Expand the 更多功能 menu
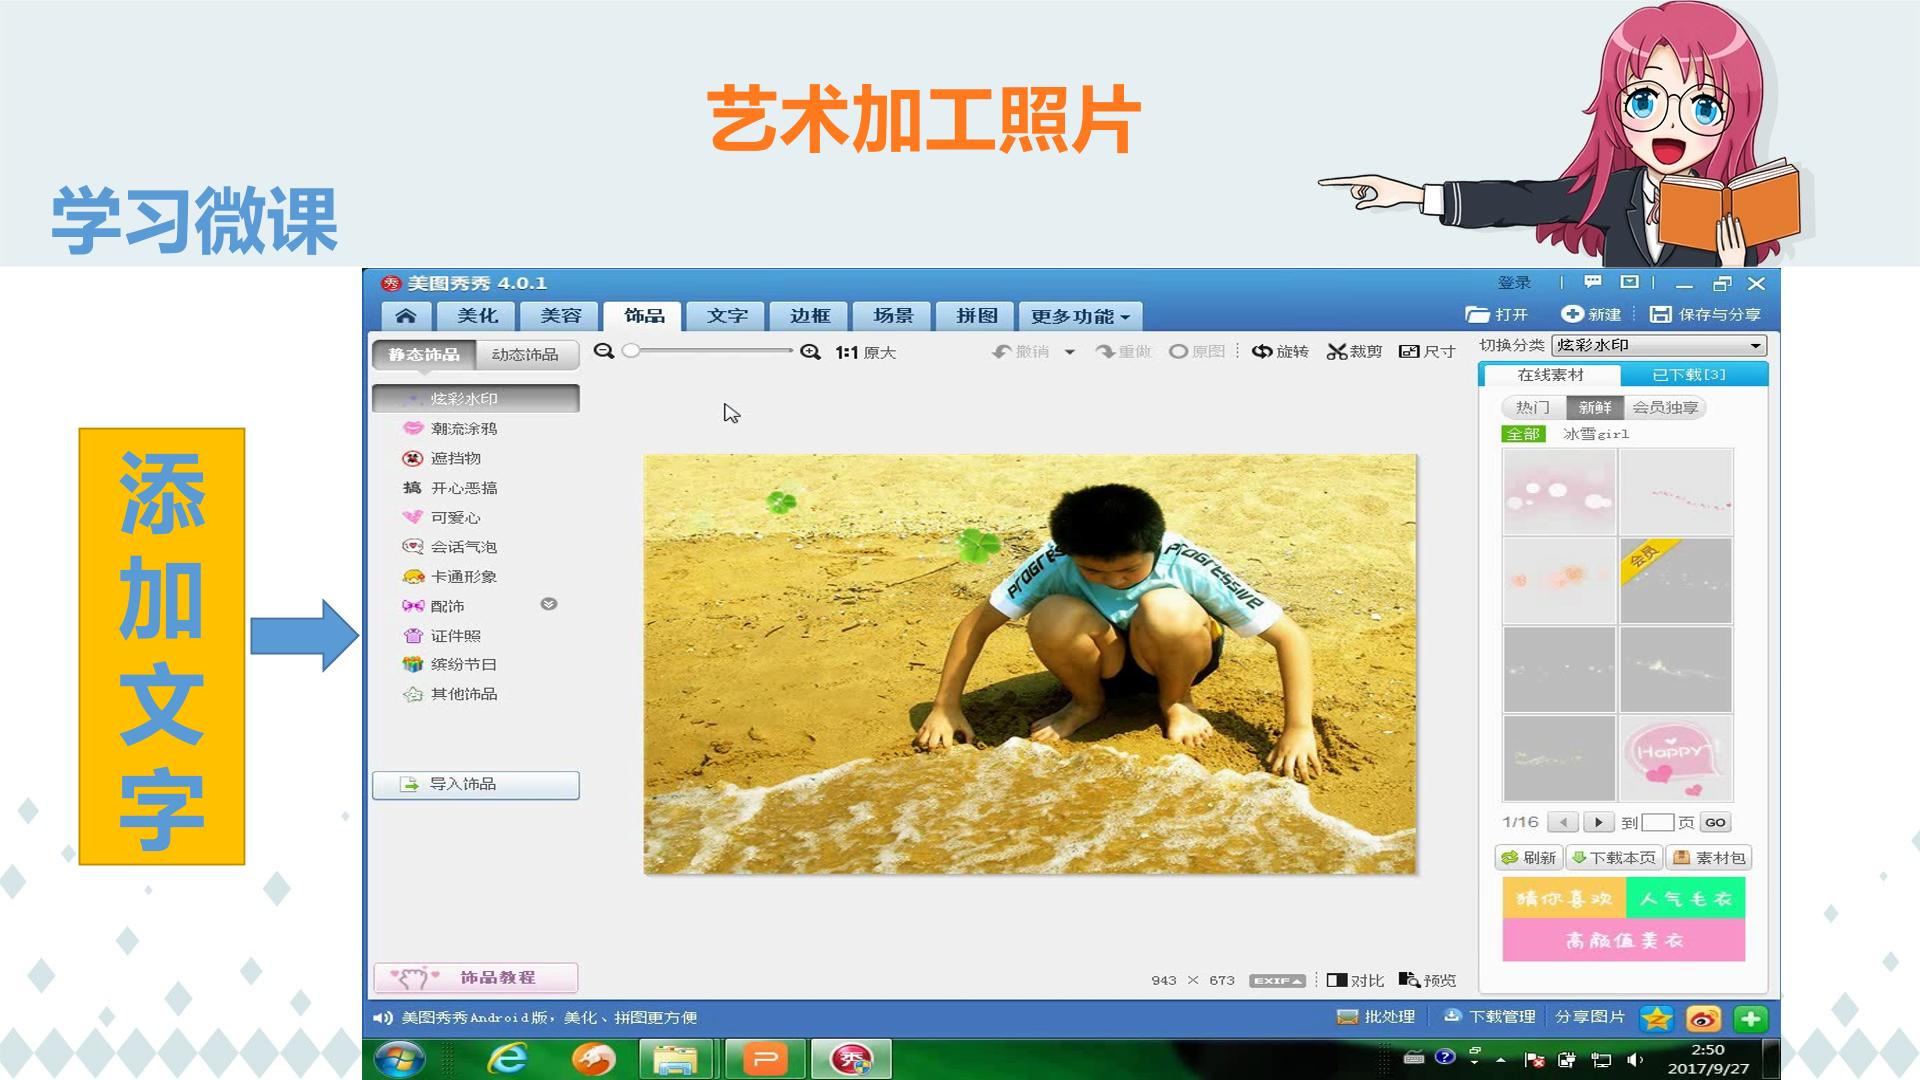 (x=1080, y=316)
